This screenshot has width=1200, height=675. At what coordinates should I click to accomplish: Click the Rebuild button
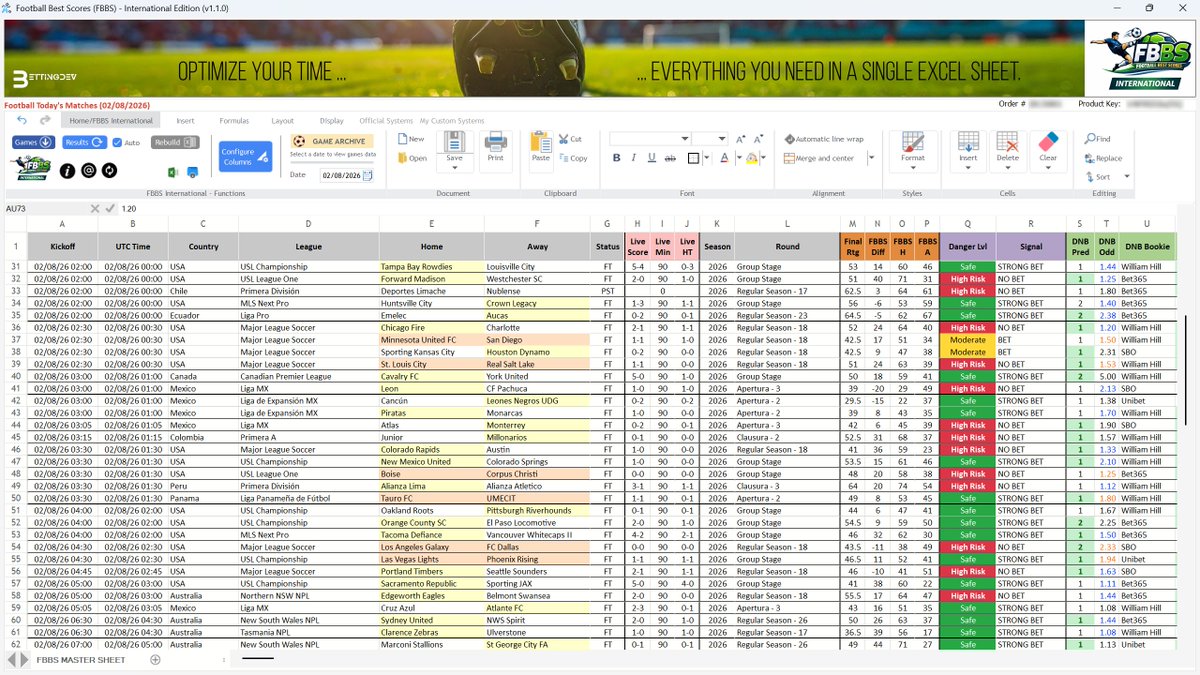(x=176, y=143)
